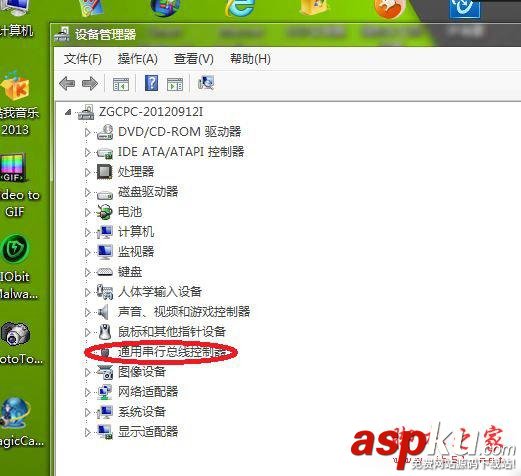The image size is (521, 476).
Task: Open the 帮助(H) menu
Action: pos(250,59)
